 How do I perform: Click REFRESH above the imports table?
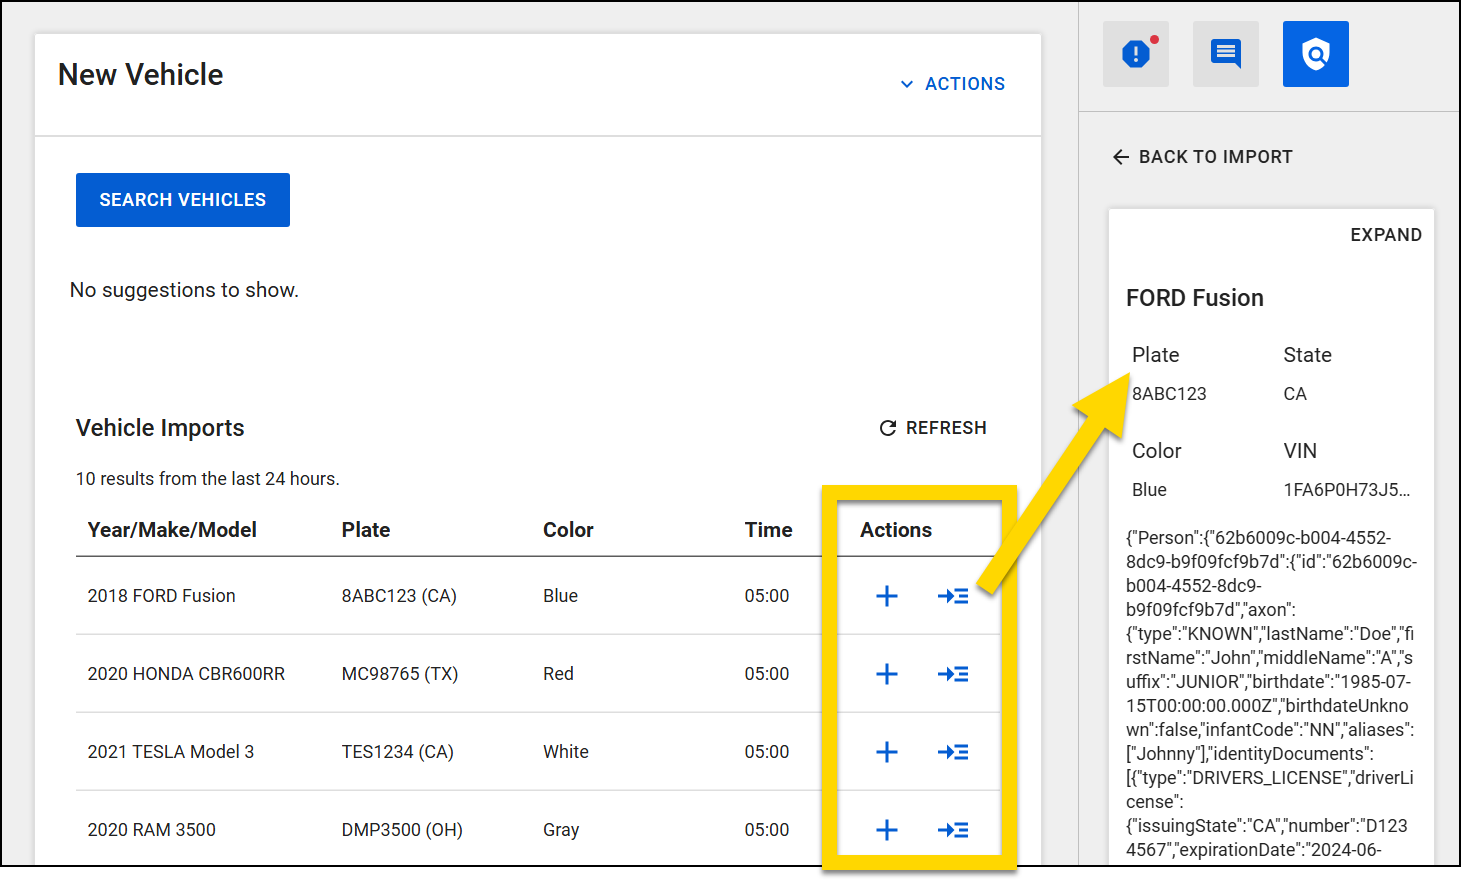coord(946,427)
